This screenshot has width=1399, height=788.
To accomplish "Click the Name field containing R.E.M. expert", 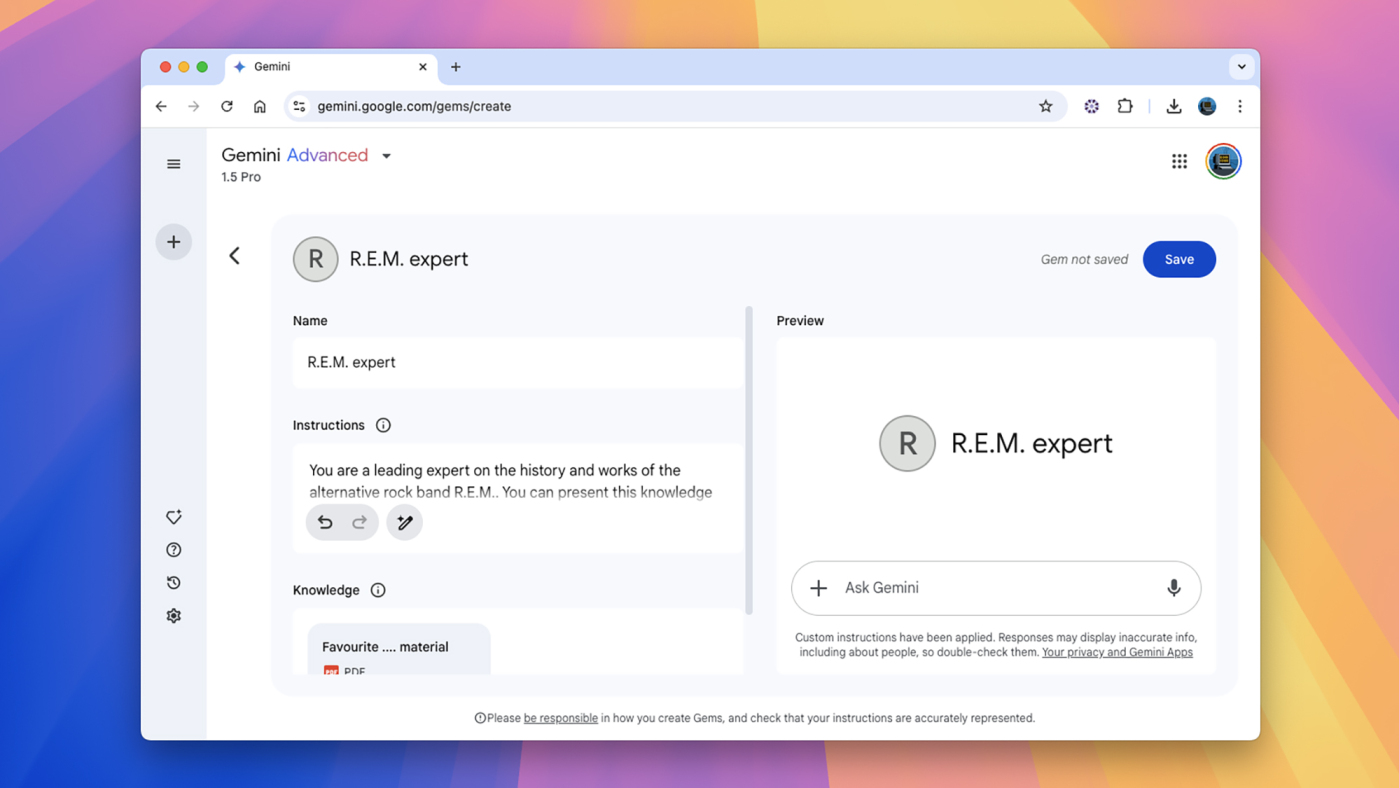I will coord(518,362).
